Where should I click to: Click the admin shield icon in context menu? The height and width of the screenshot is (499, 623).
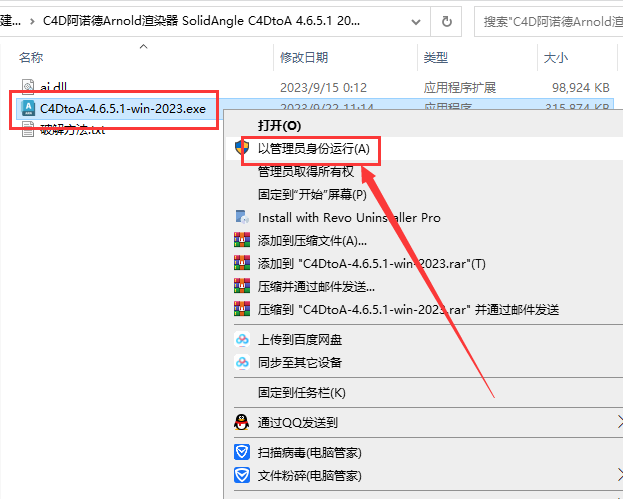[x=242, y=148]
